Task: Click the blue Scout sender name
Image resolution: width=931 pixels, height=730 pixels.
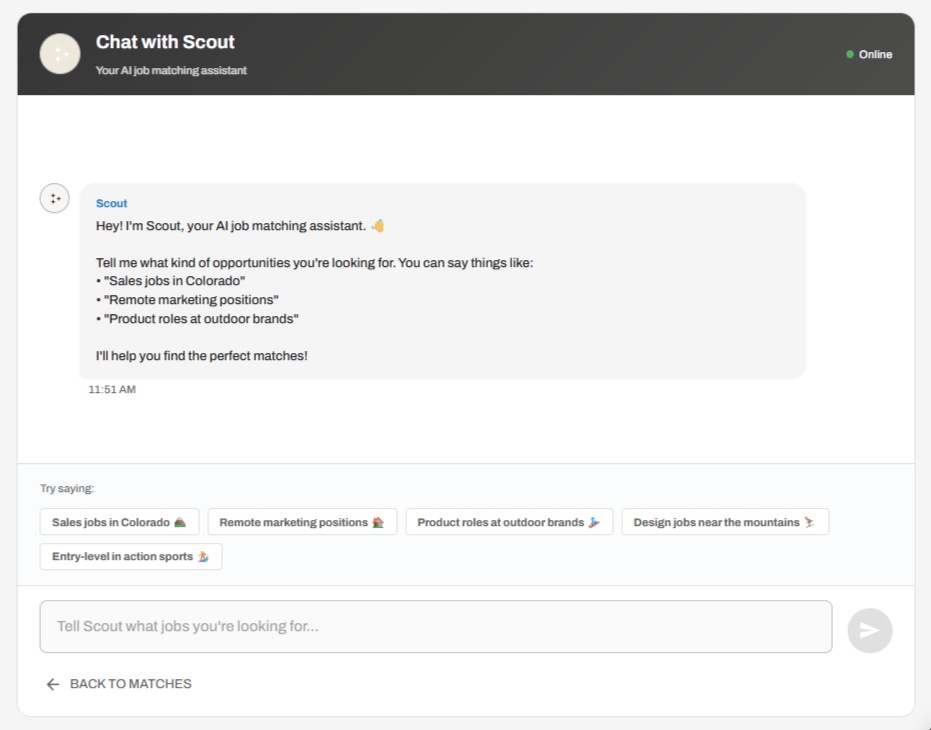Action: pos(112,203)
